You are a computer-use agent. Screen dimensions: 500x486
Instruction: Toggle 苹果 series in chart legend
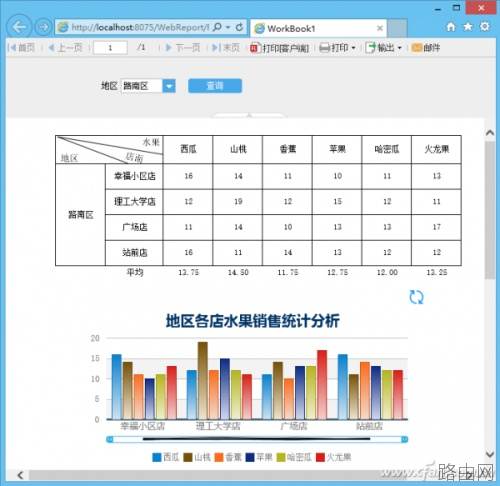pyautogui.click(x=259, y=457)
